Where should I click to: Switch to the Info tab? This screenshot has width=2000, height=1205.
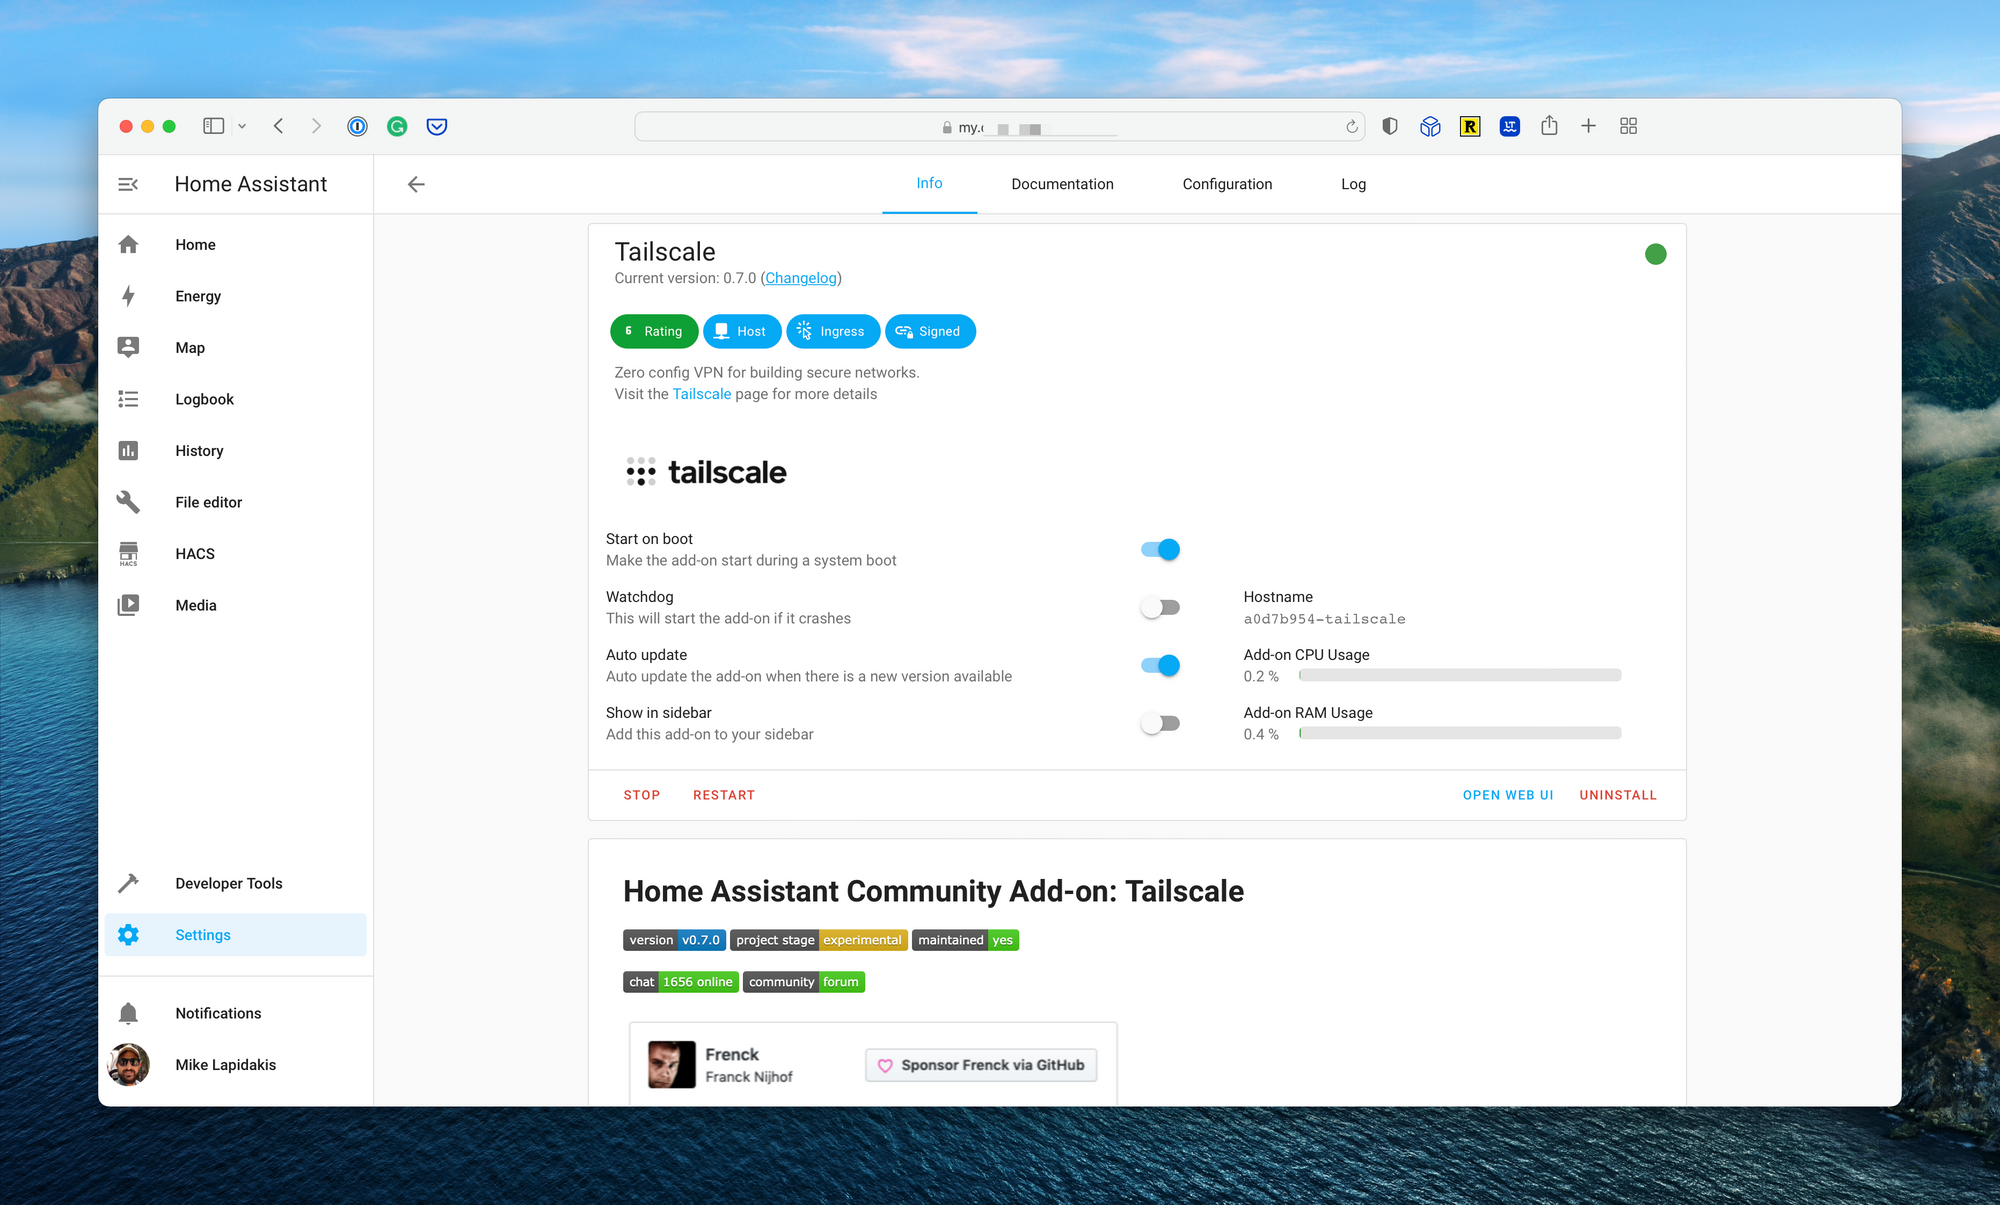[929, 183]
